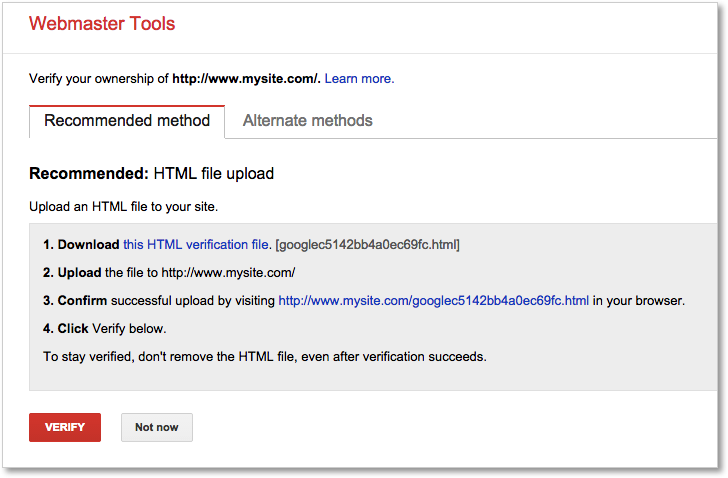Click the bold http://www.mysite.com/ in the ownership line
This screenshot has width=728, height=478.
click(x=246, y=78)
